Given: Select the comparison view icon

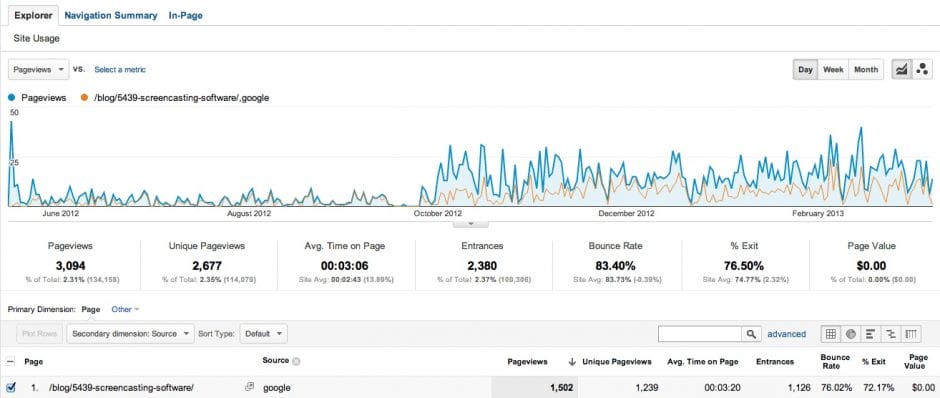Looking at the screenshot, I should (x=890, y=334).
